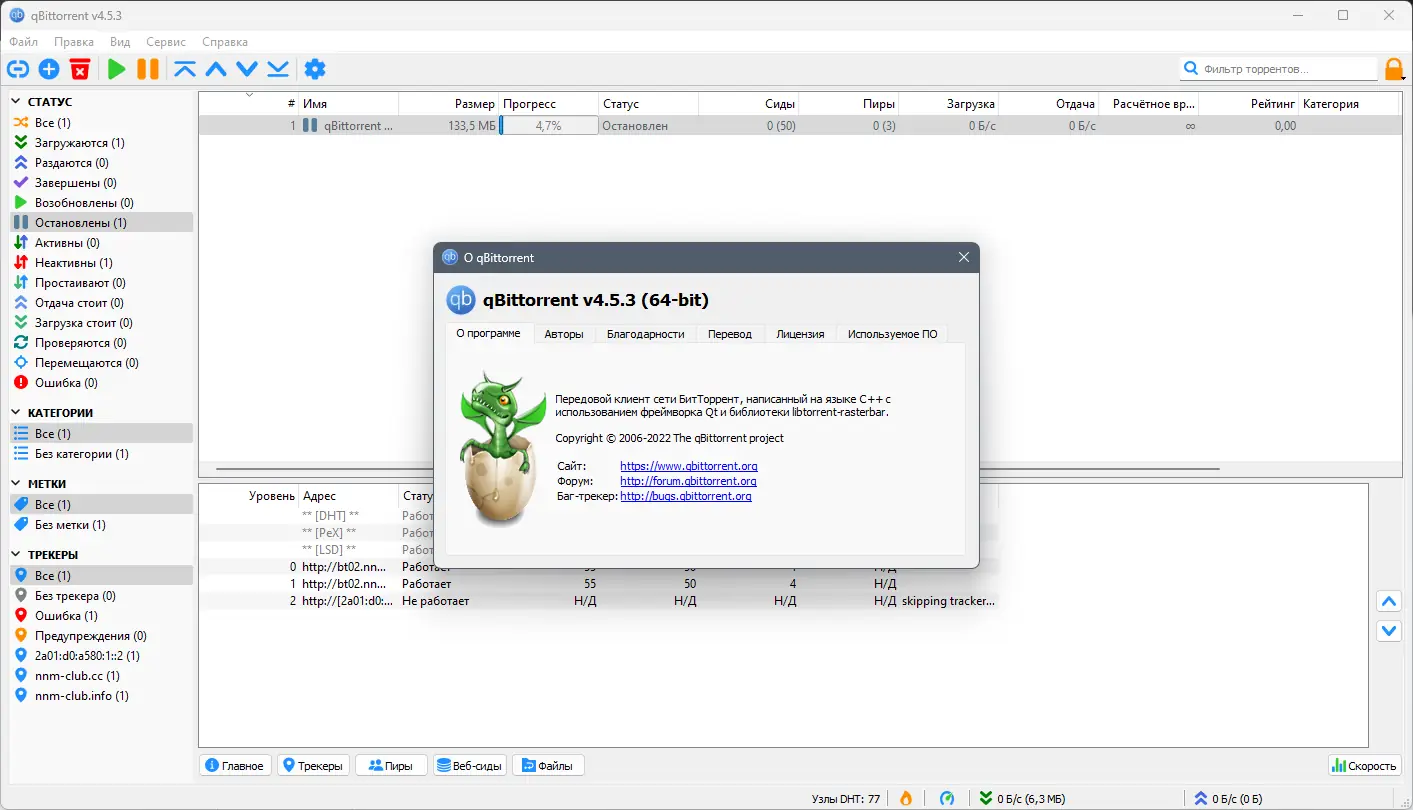The image size is (1413, 810).
Task: Click the tracker move down arrow button
Action: pos(1388,631)
